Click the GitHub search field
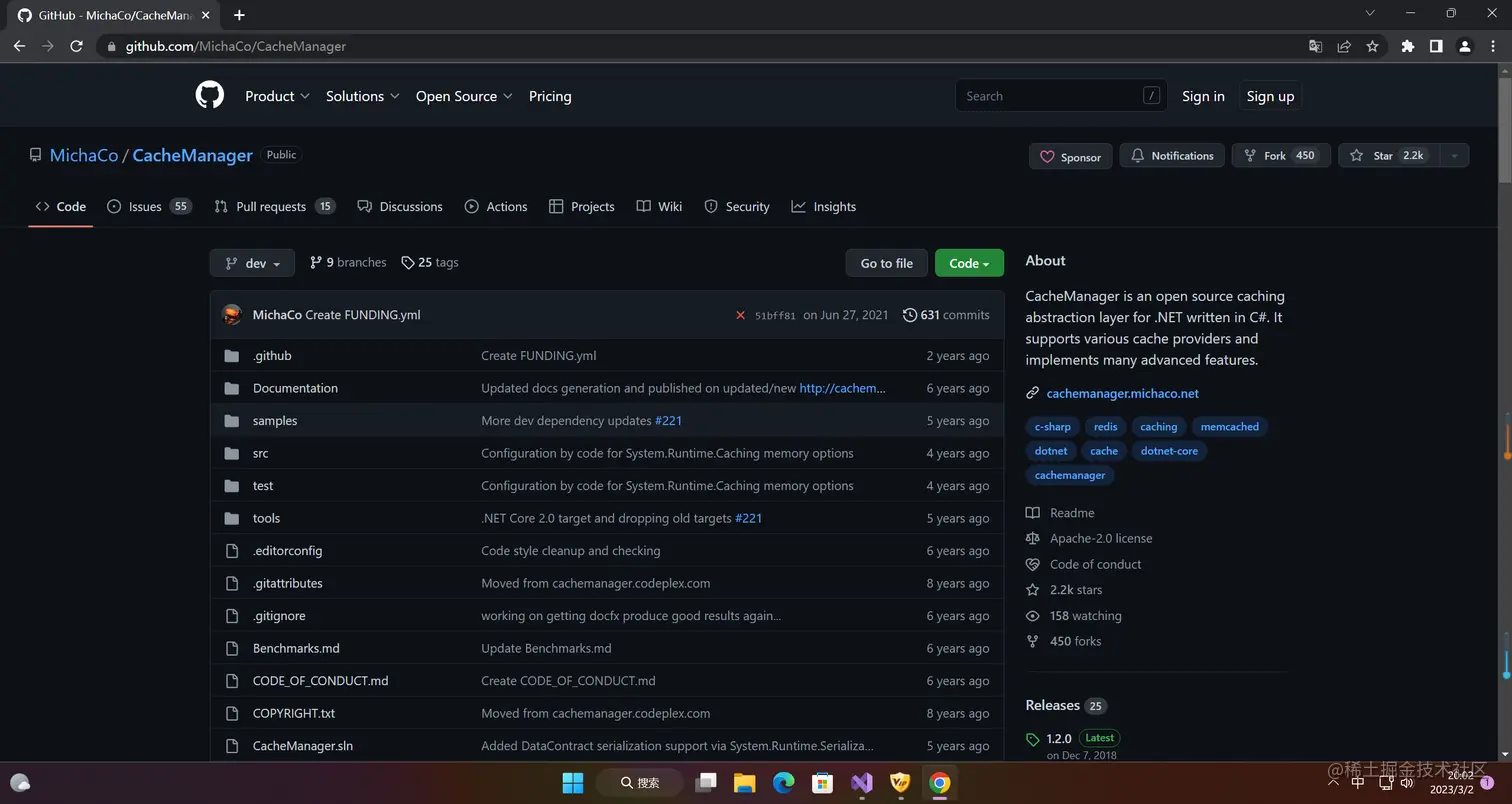 pyautogui.click(x=1061, y=96)
